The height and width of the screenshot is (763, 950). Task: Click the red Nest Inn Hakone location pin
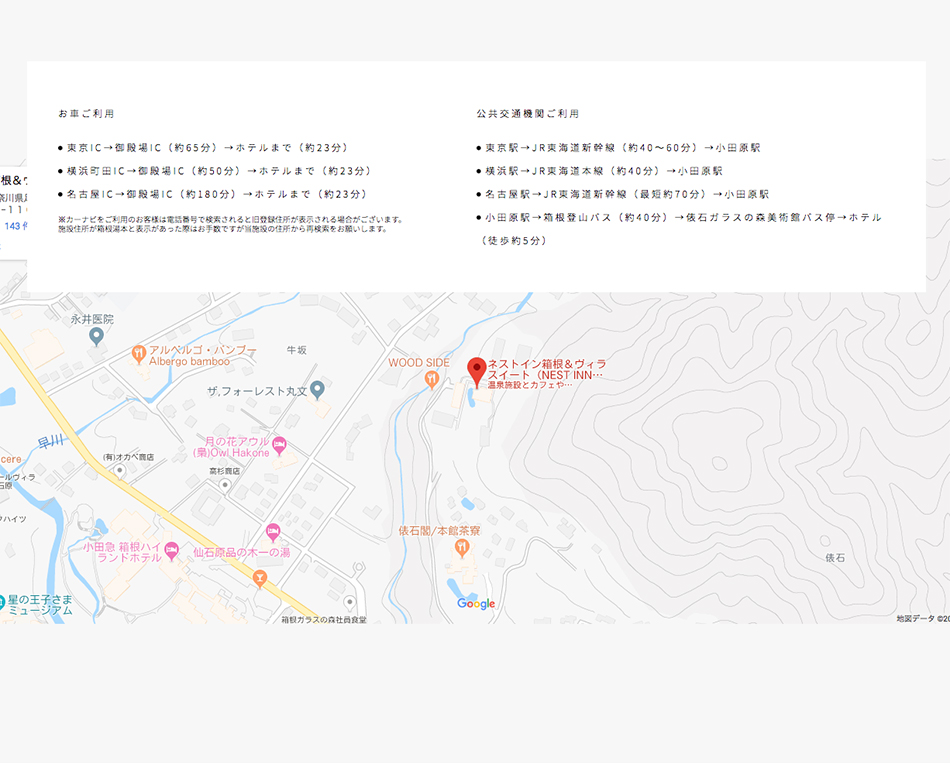[x=476, y=369]
